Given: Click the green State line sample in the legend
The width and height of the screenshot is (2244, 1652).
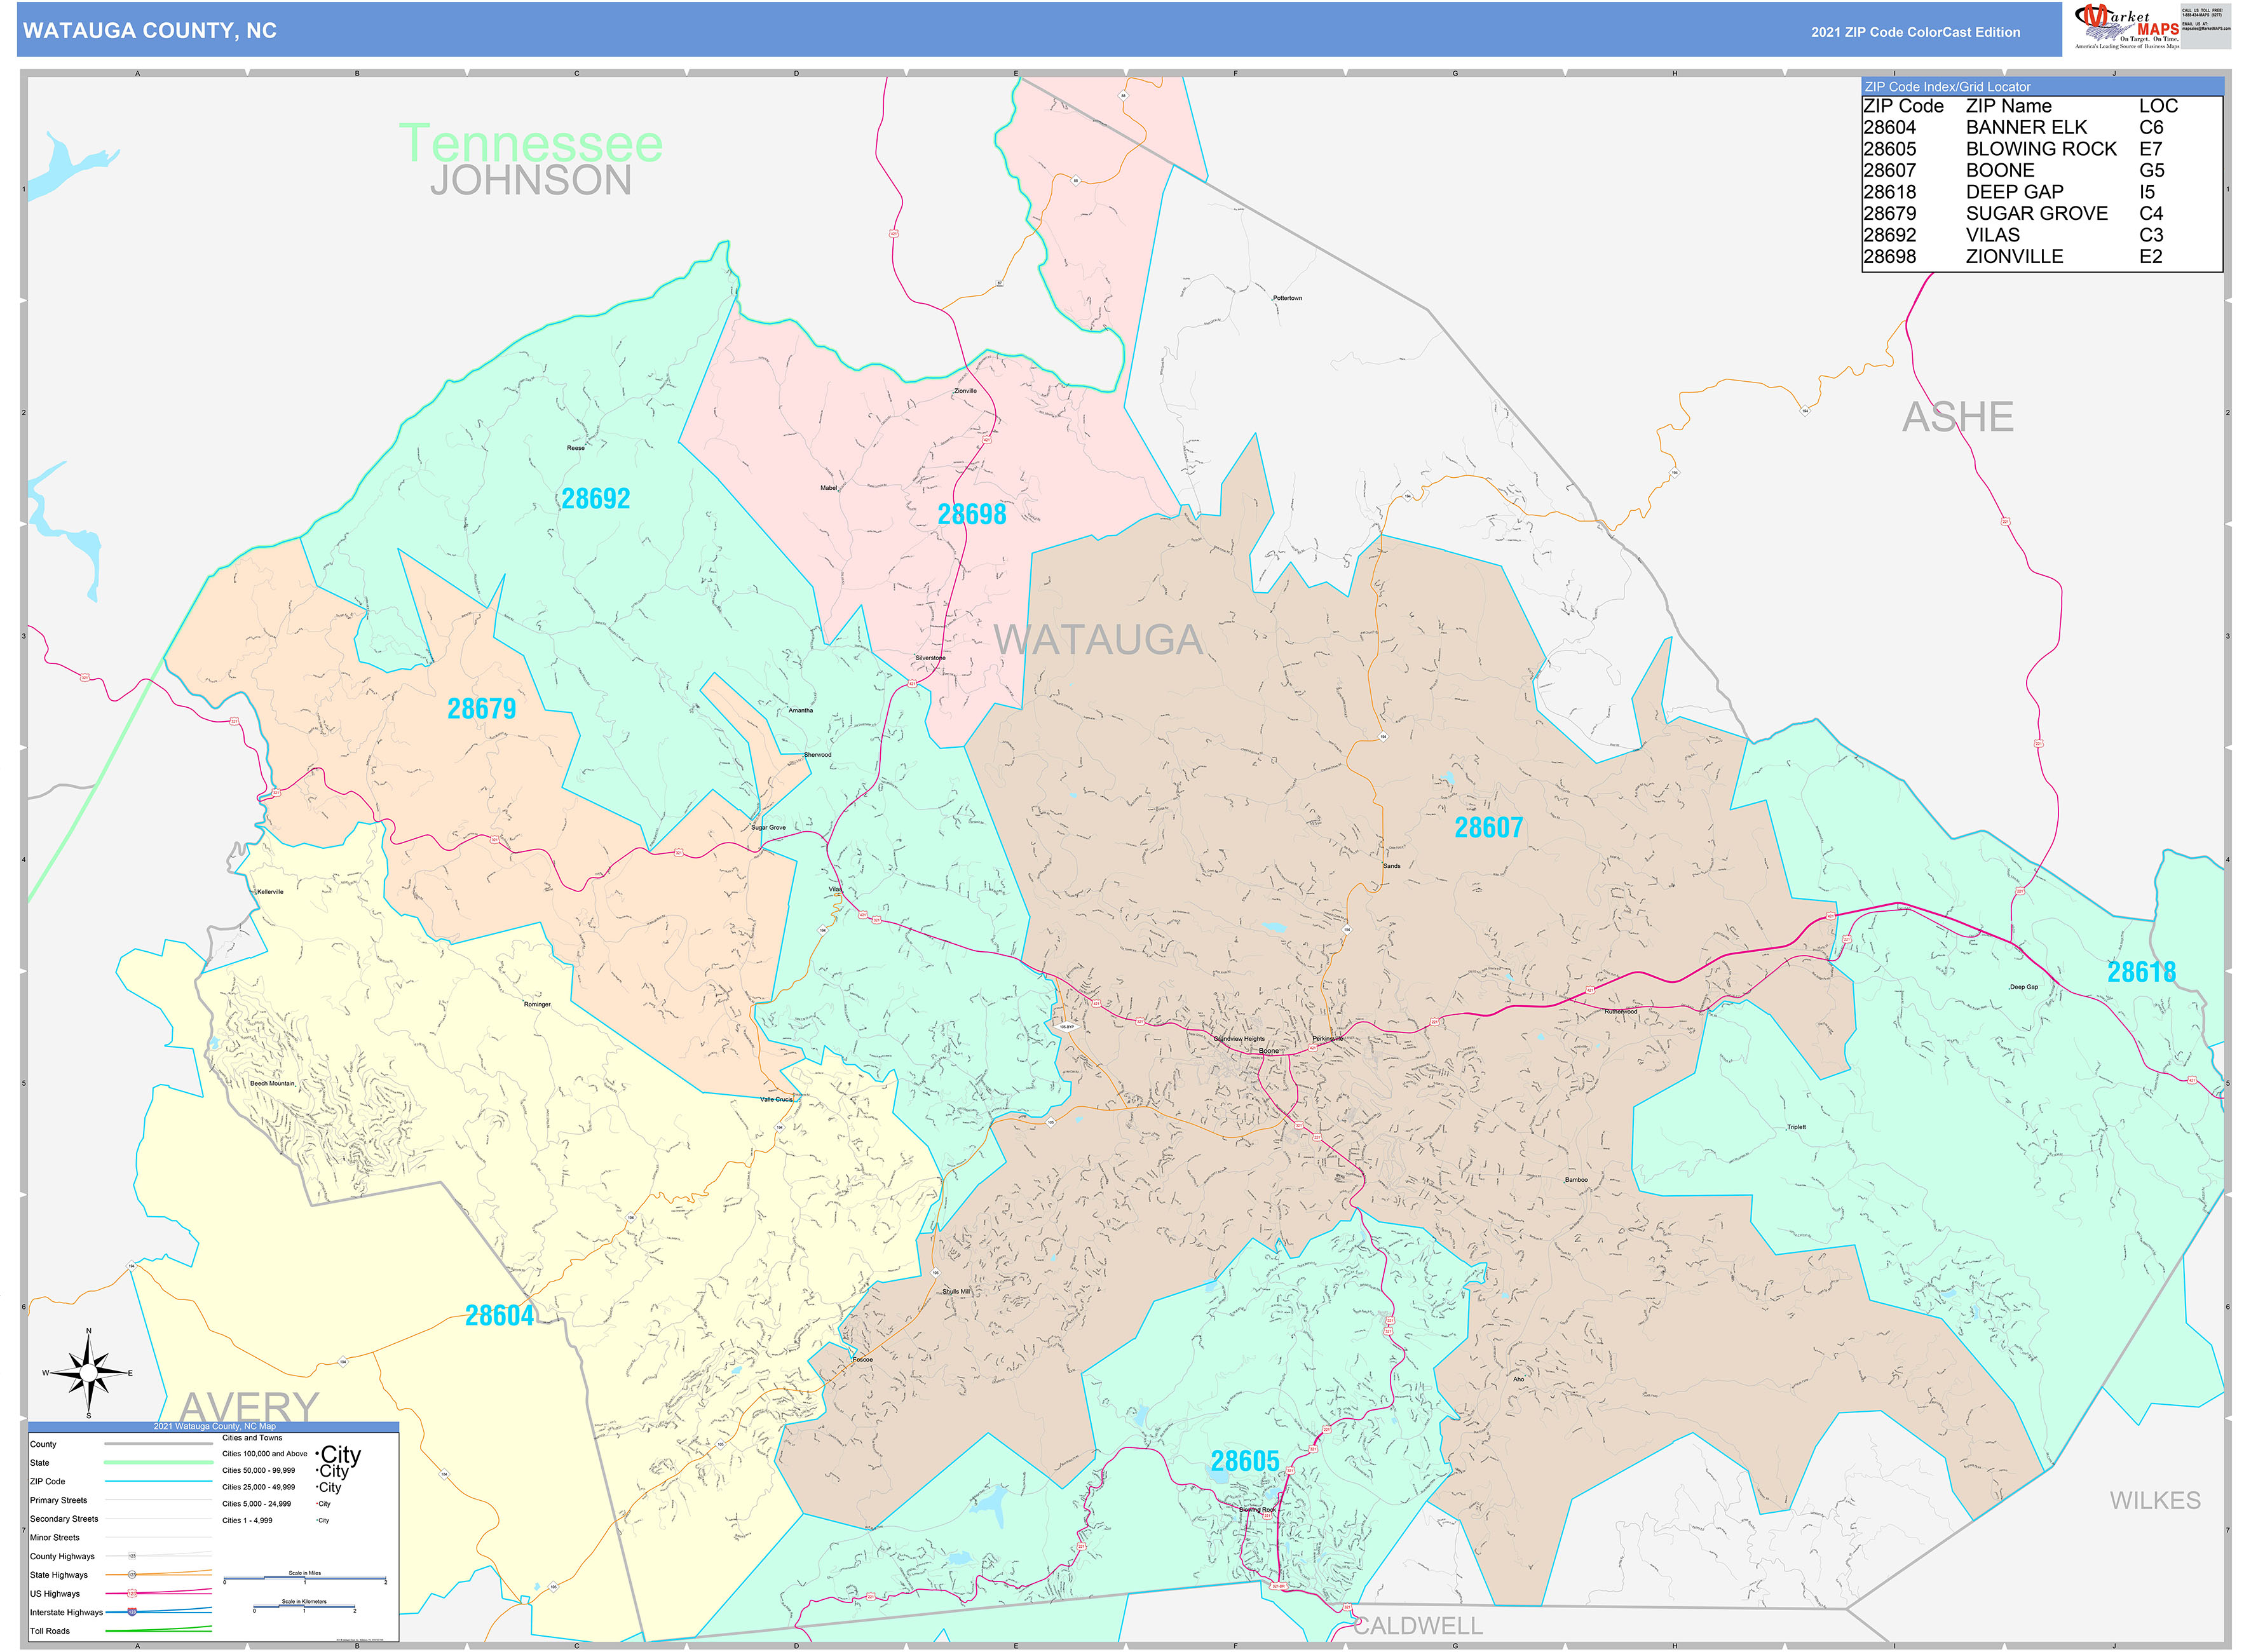Looking at the screenshot, I should click(x=158, y=1462).
